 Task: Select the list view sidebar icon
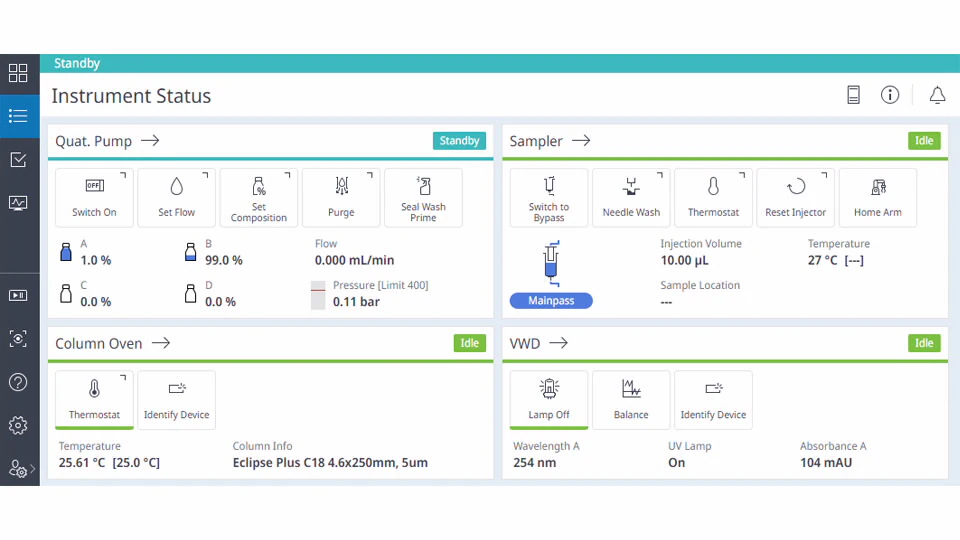point(18,116)
